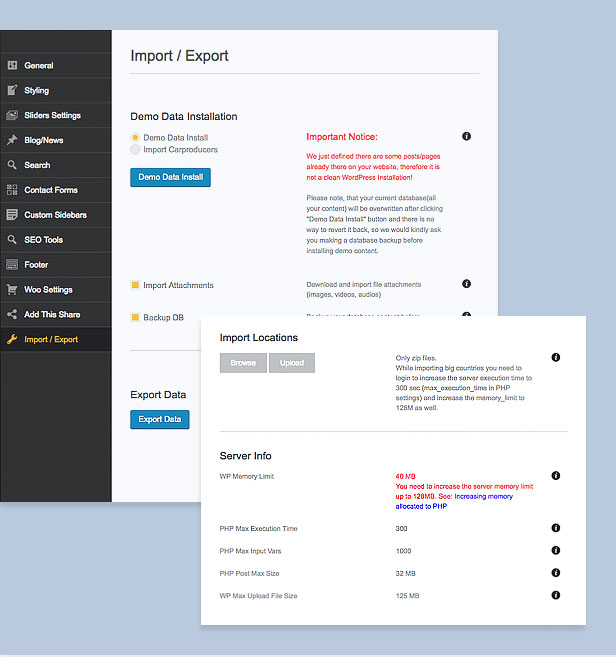
Task: Click the Add This Share icon
Action: [12, 315]
